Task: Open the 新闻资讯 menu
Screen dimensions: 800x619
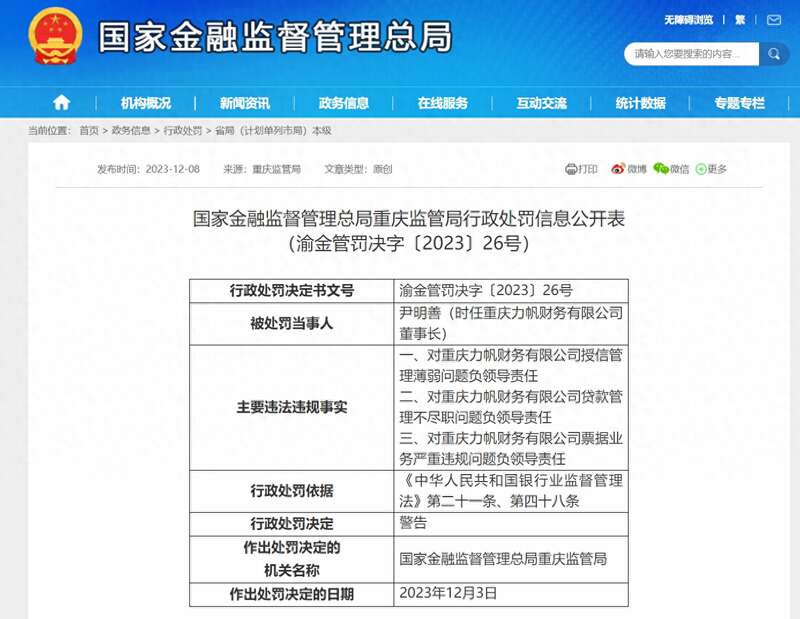Action: click(244, 103)
